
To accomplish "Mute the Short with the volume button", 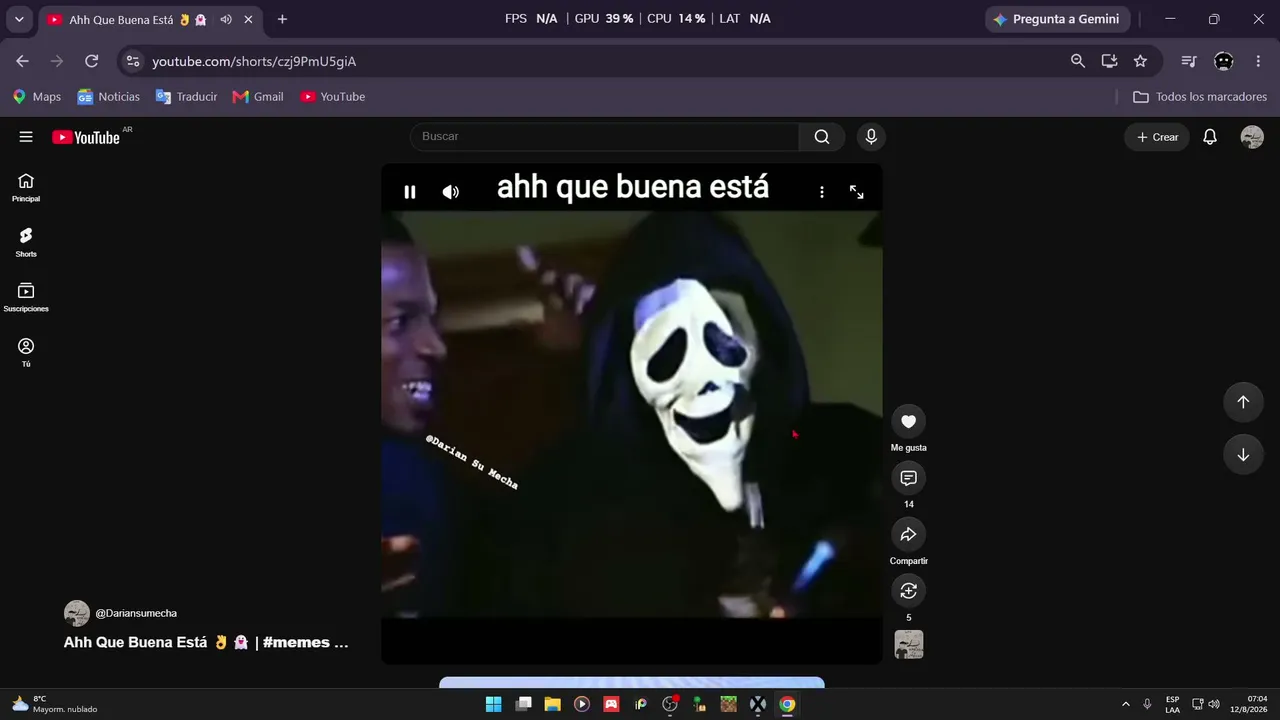I will pyautogui.click(x=451, y=192).
